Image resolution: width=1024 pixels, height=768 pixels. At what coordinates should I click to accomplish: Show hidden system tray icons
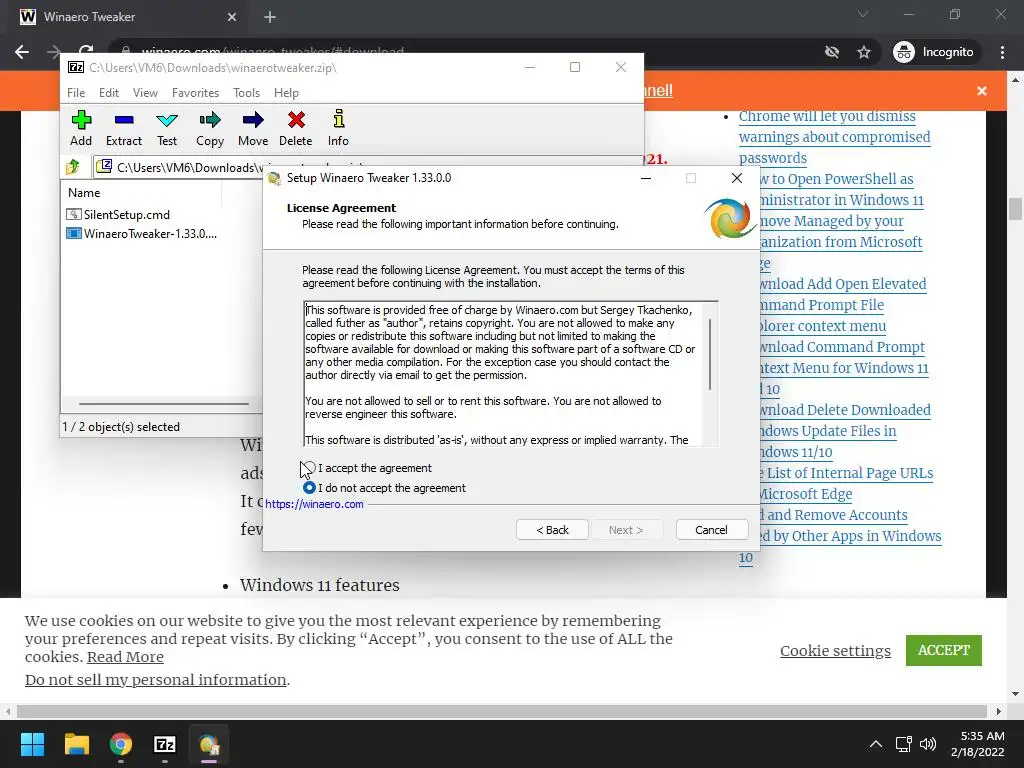click(x=876, y=744)
